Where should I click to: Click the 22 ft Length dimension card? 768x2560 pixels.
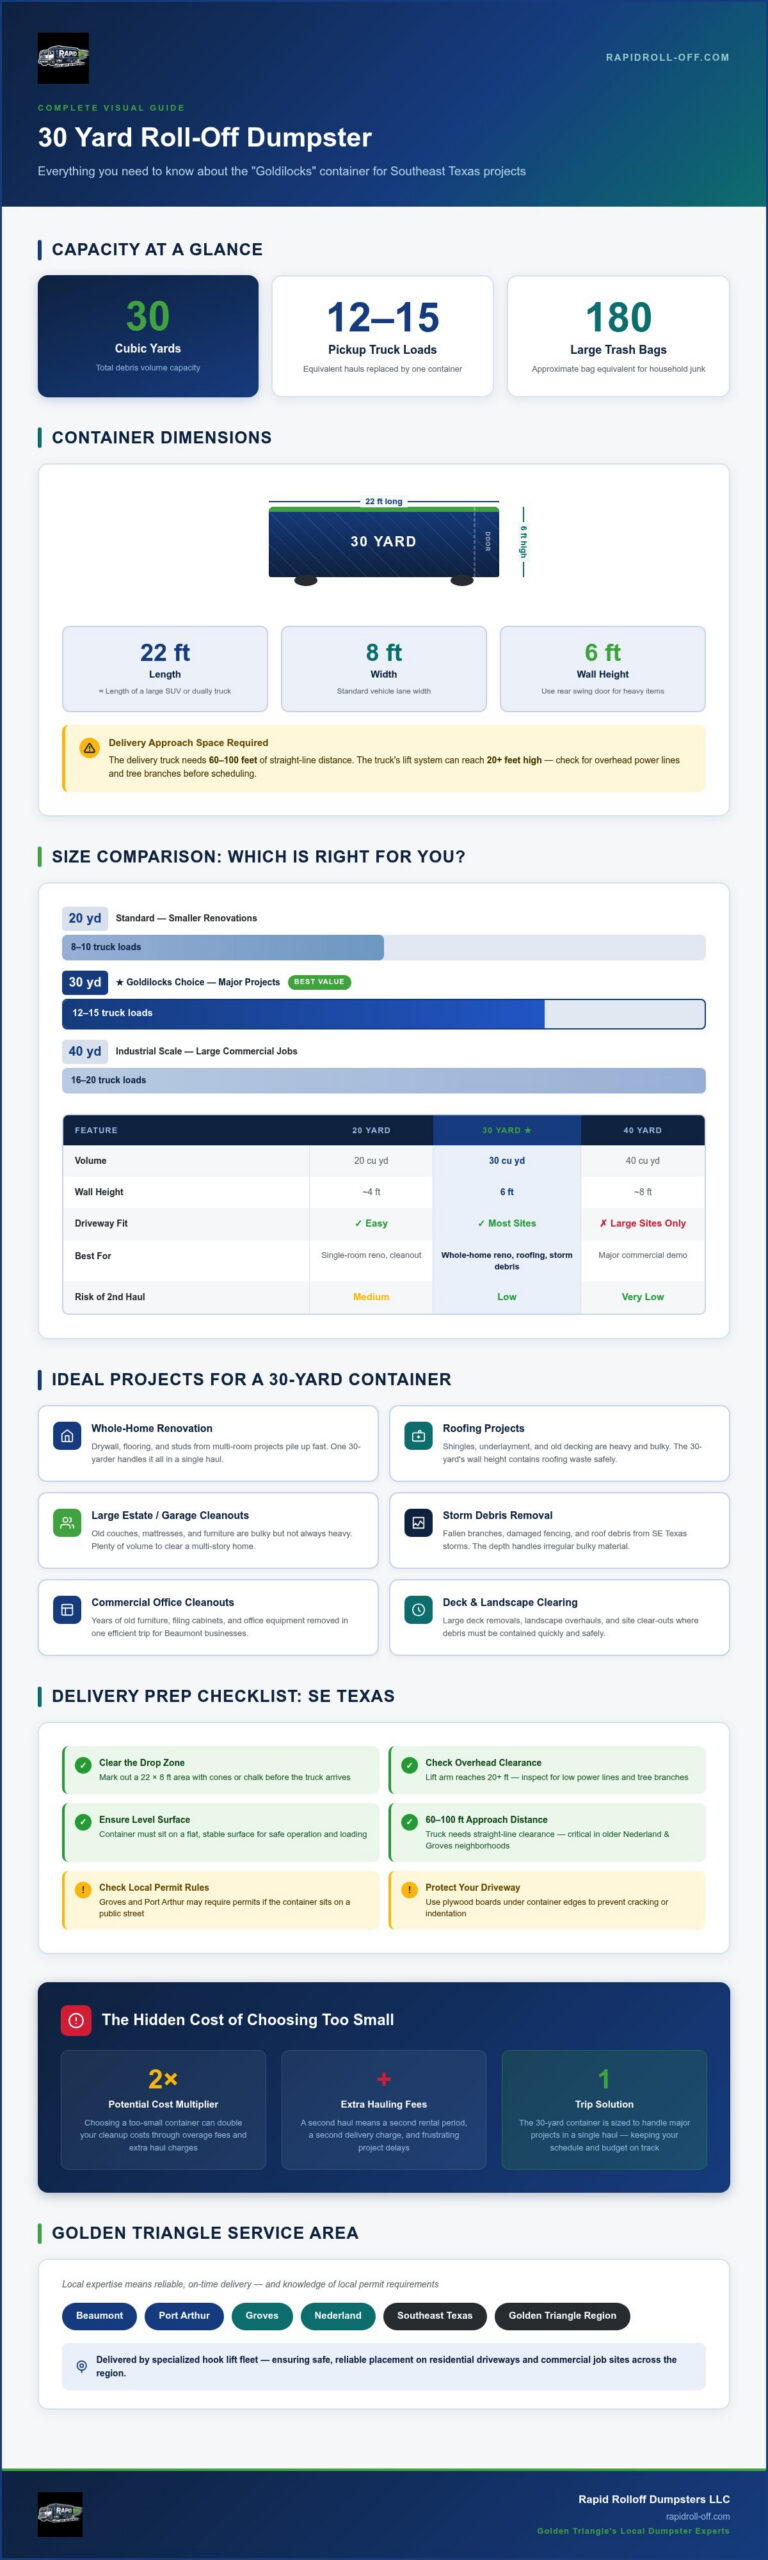165,669
